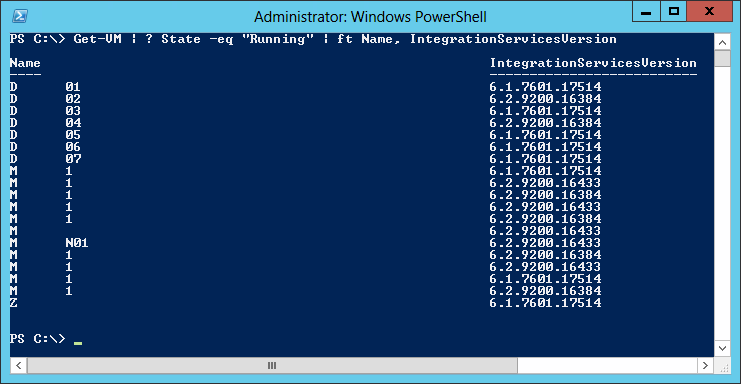Select the VM name ending in 06

click(45, 147)
